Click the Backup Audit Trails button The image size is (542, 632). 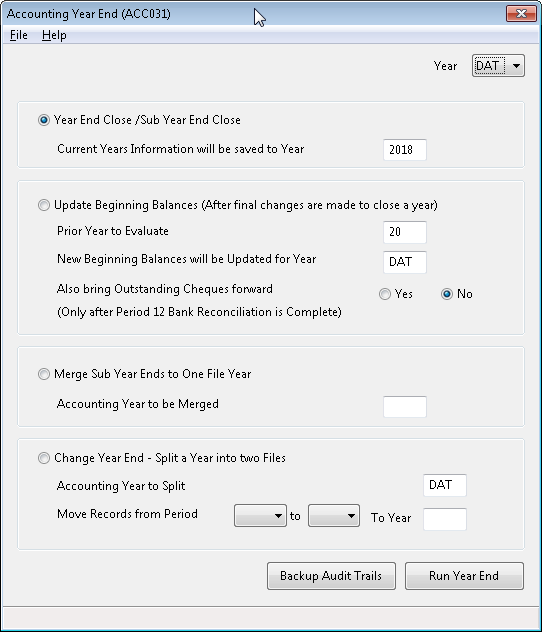[331, 576]
